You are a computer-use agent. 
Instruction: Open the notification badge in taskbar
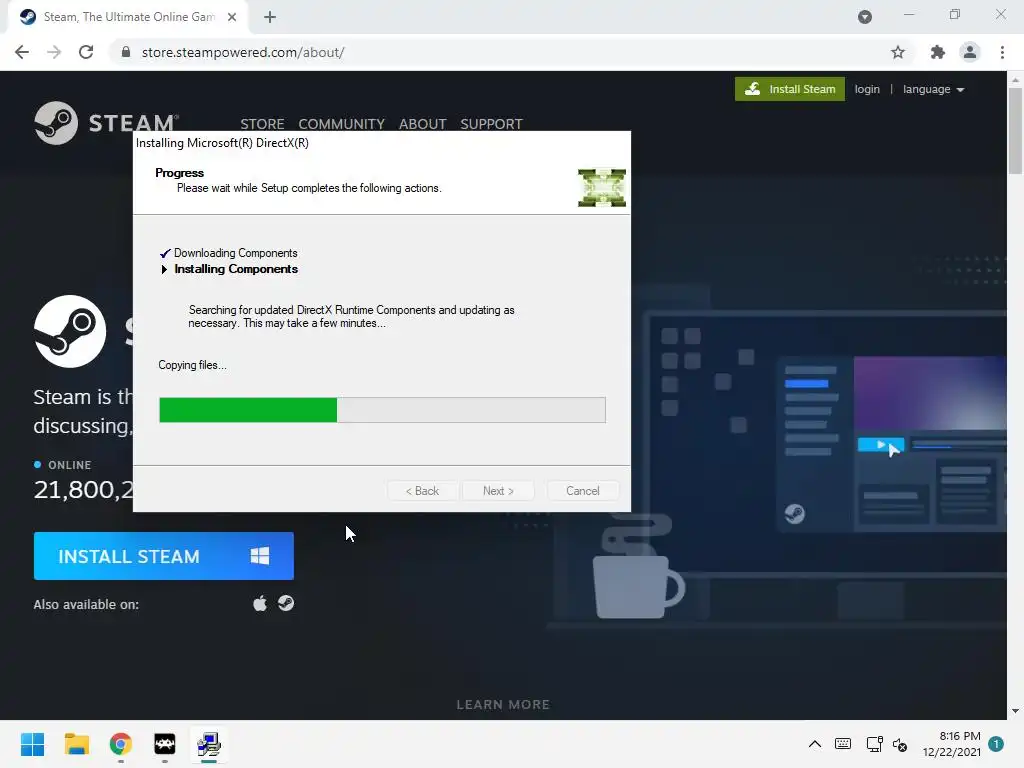point(996,744)
